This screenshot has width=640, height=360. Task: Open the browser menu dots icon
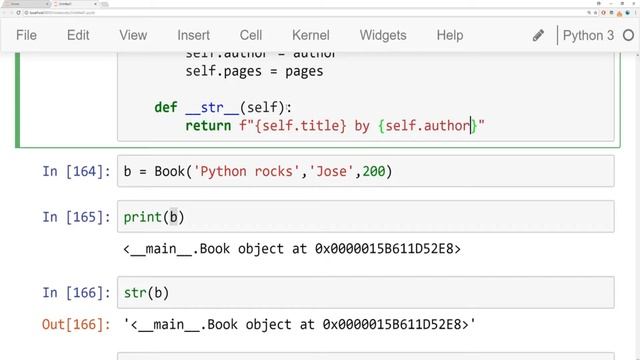coord(635,13)
